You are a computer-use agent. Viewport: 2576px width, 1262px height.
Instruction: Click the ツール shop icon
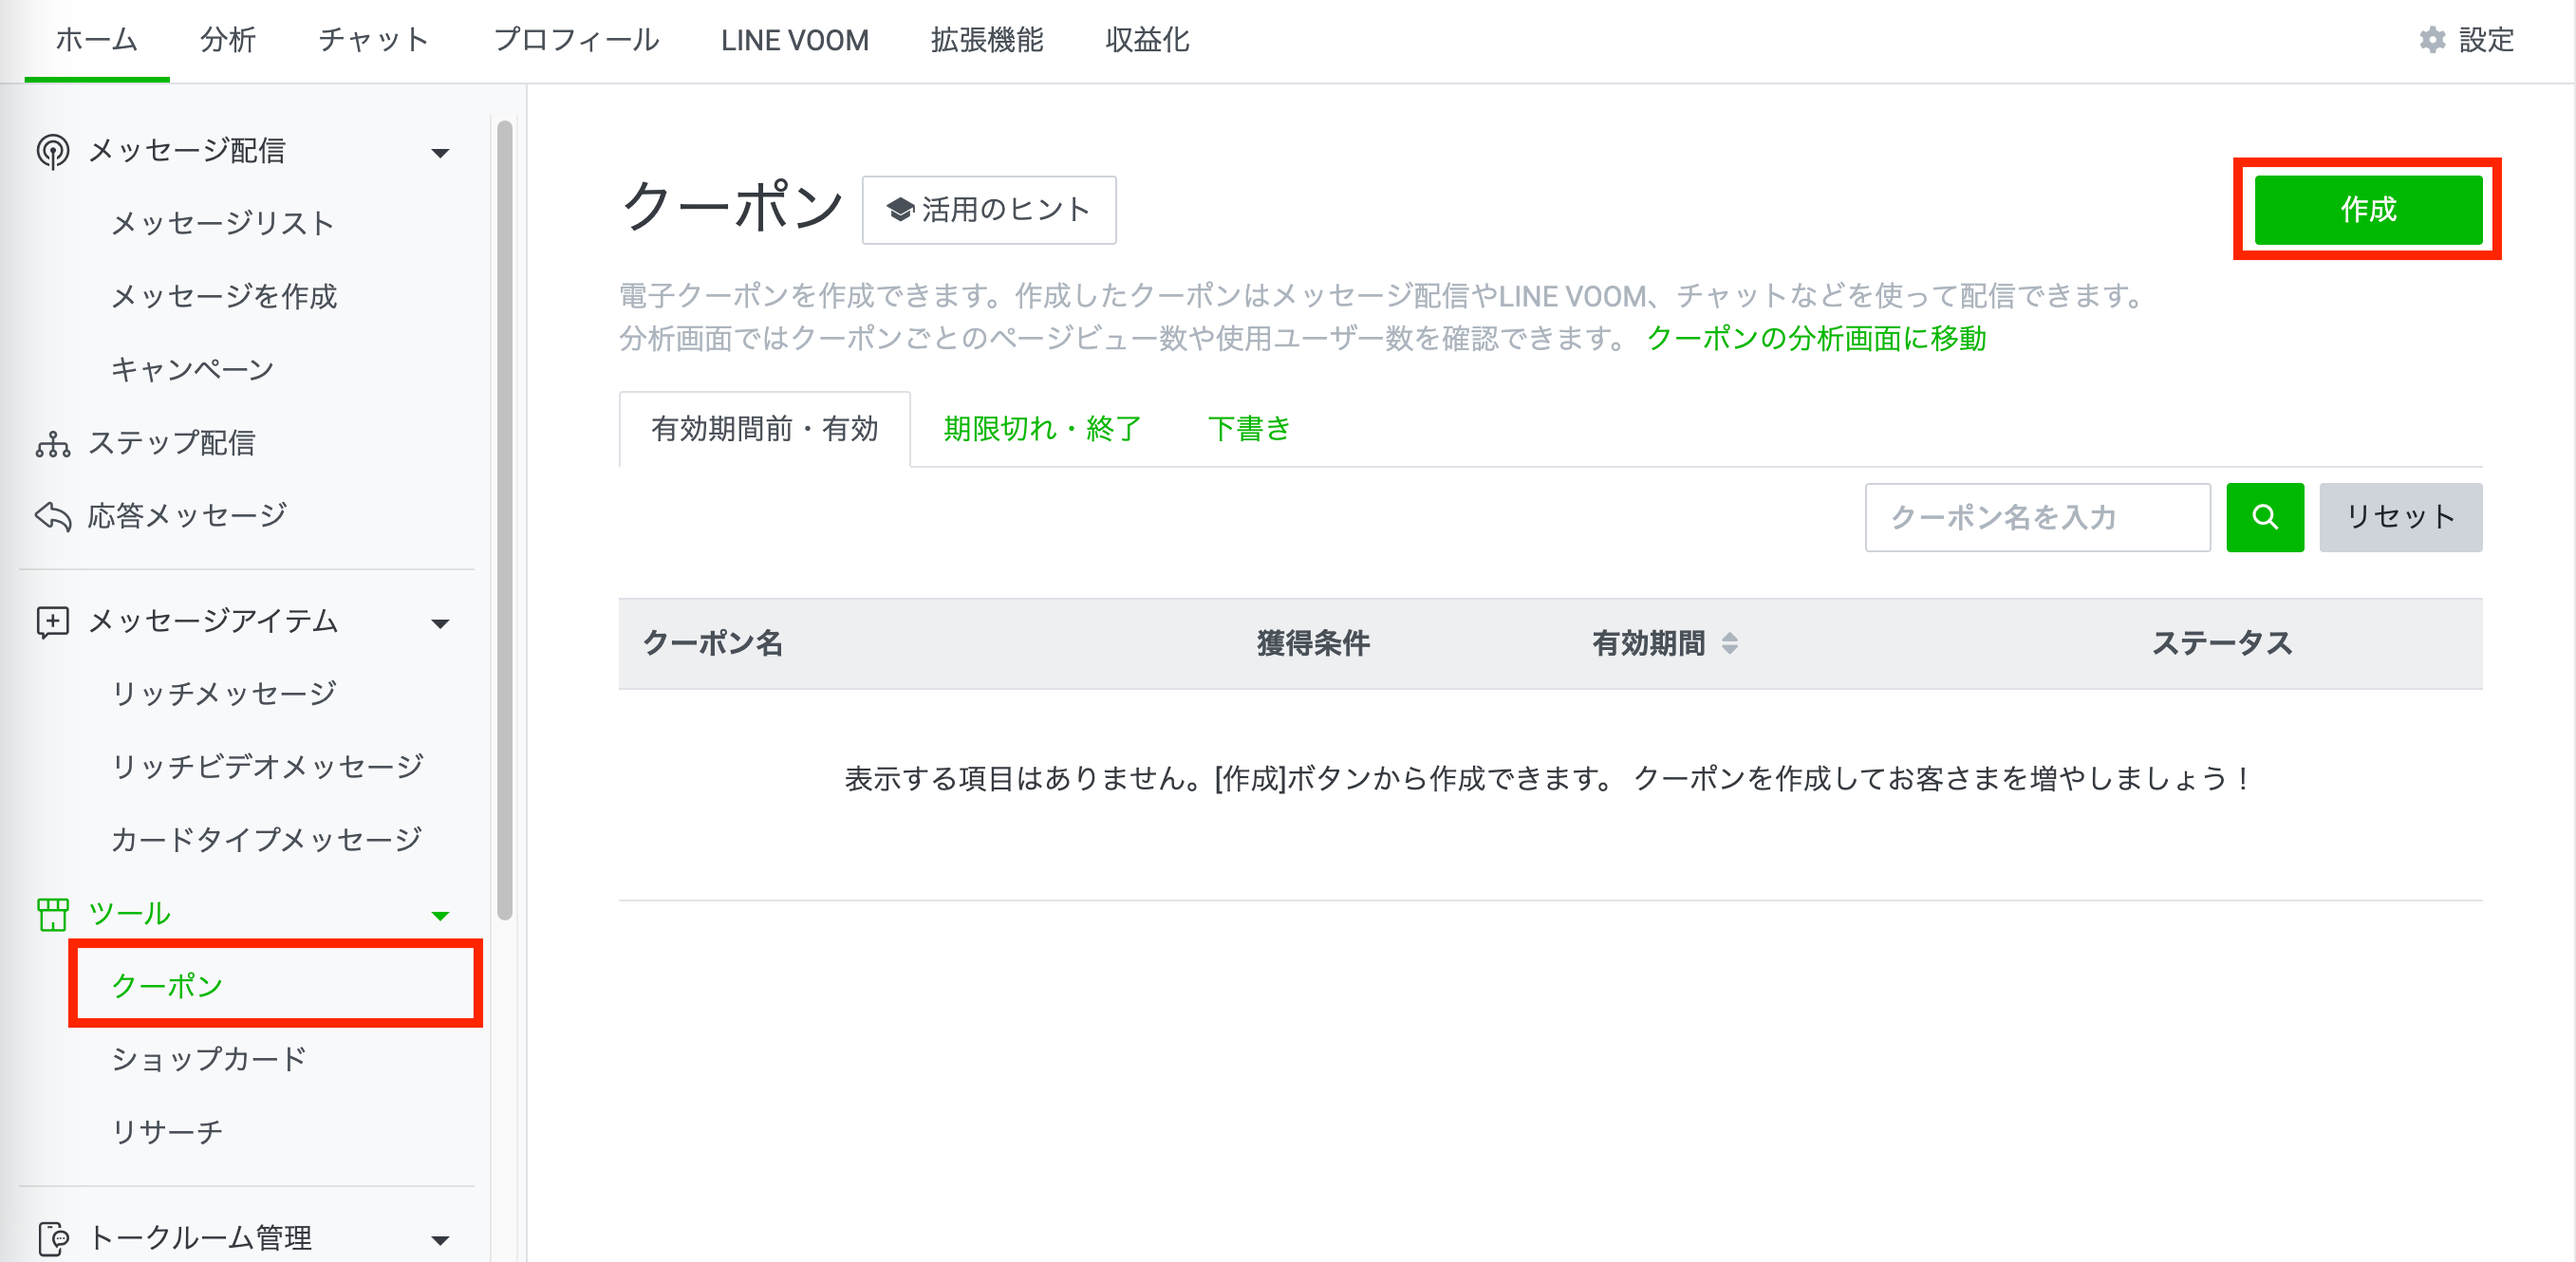coord(53,913)
